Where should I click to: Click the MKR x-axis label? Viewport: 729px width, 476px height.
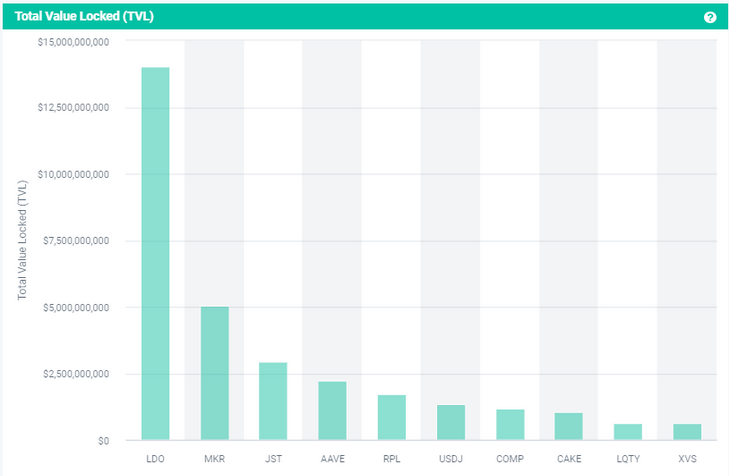(214, 458)
